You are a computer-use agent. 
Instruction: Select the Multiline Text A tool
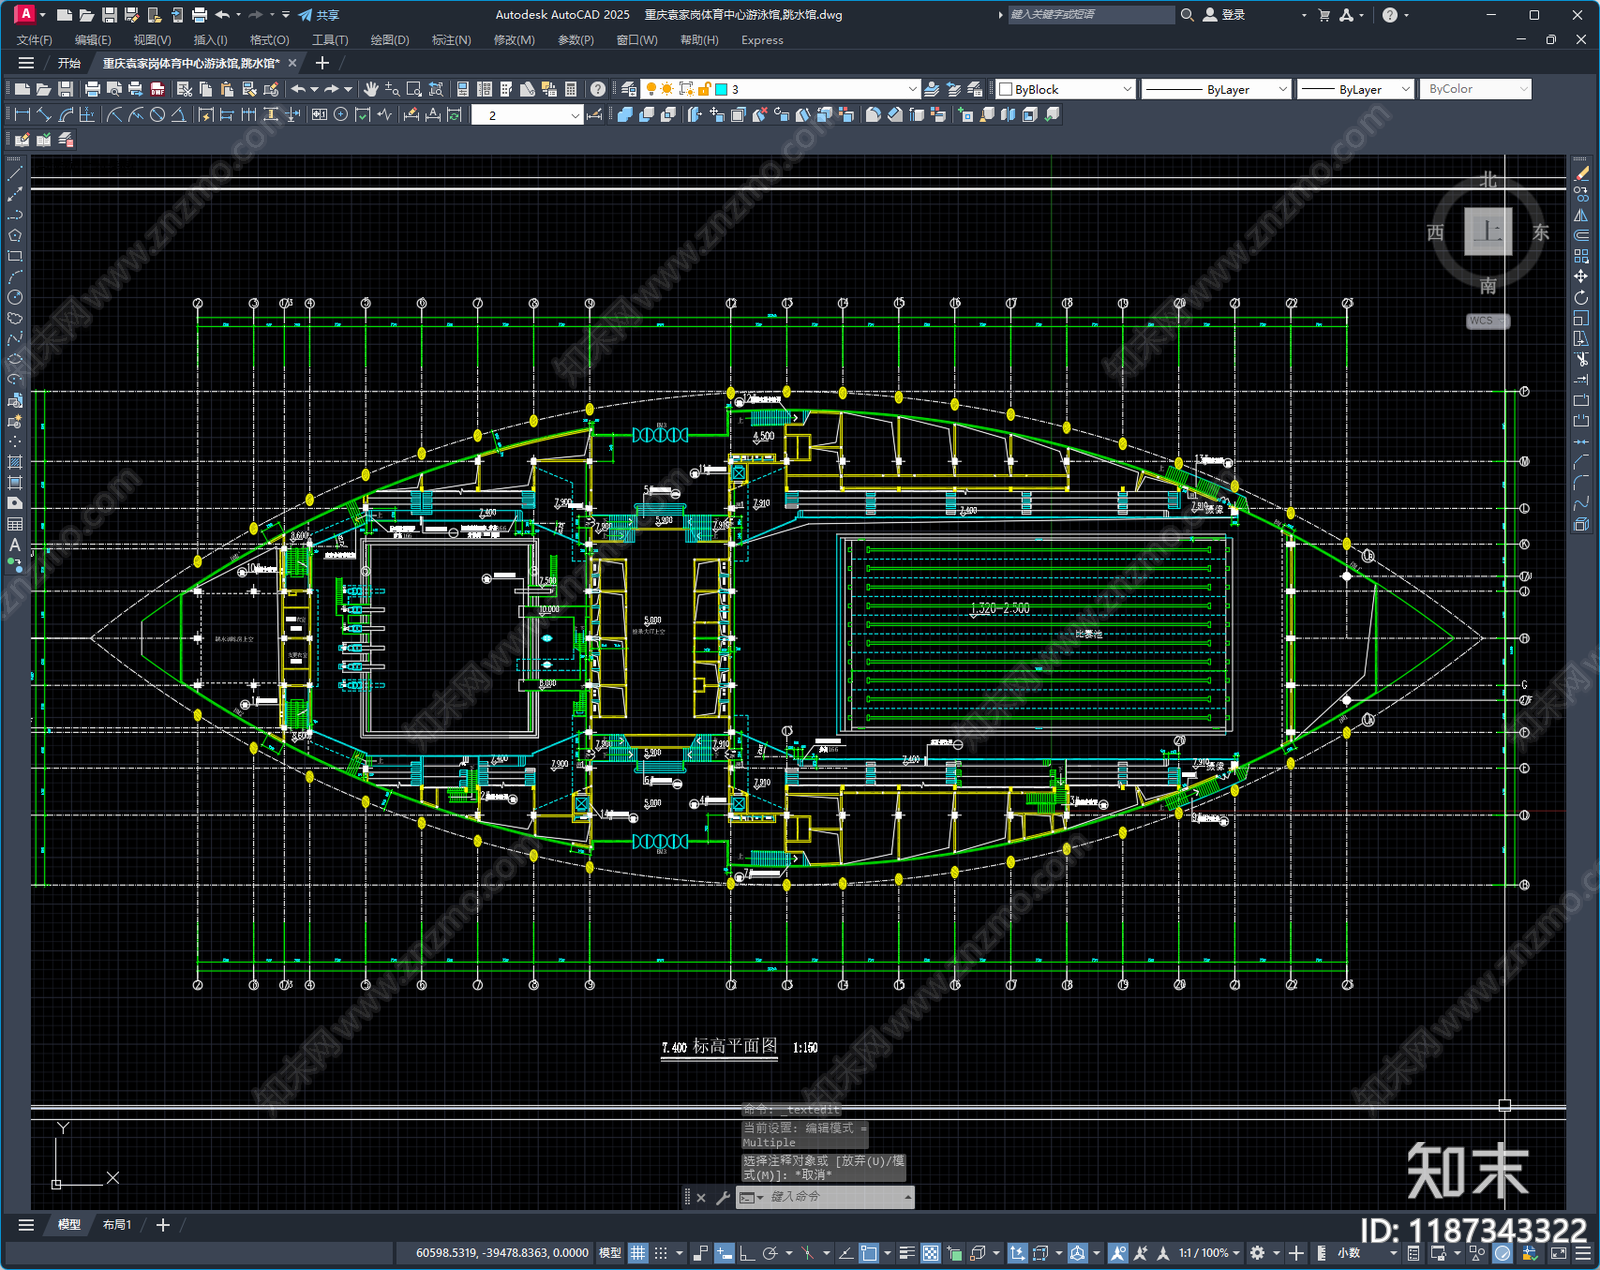[x=15, y=545]
